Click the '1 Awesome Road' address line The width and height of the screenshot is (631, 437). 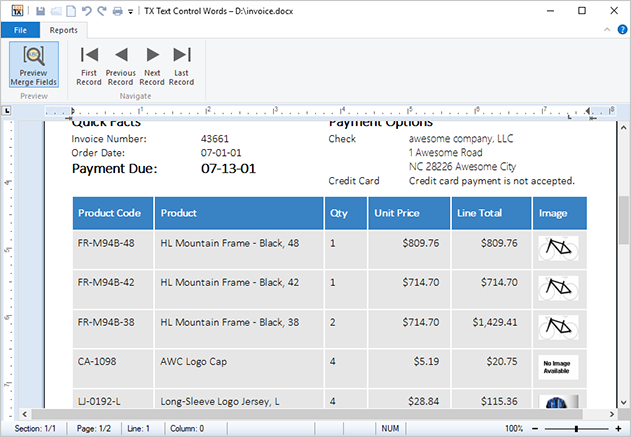(445, 153)
